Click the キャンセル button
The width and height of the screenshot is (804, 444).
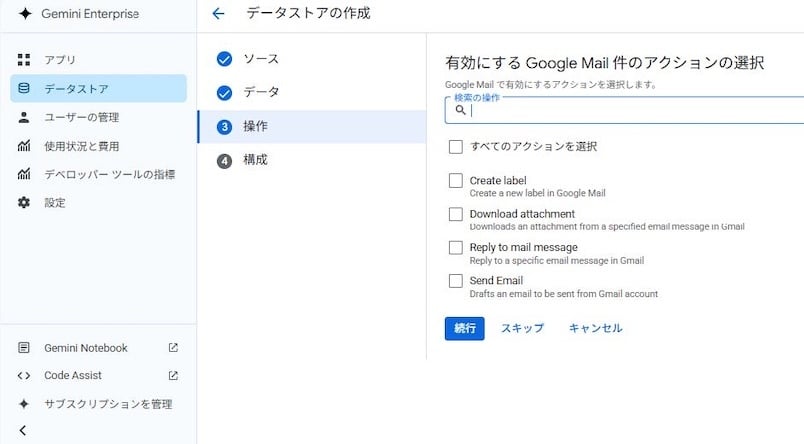[596, 328]
